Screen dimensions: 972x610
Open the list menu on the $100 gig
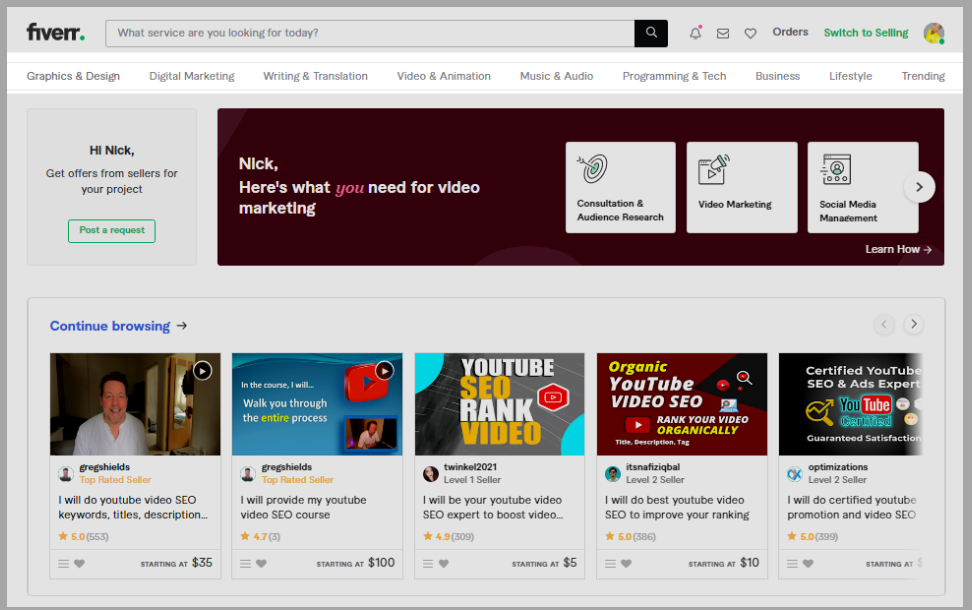tap(245, 564)
